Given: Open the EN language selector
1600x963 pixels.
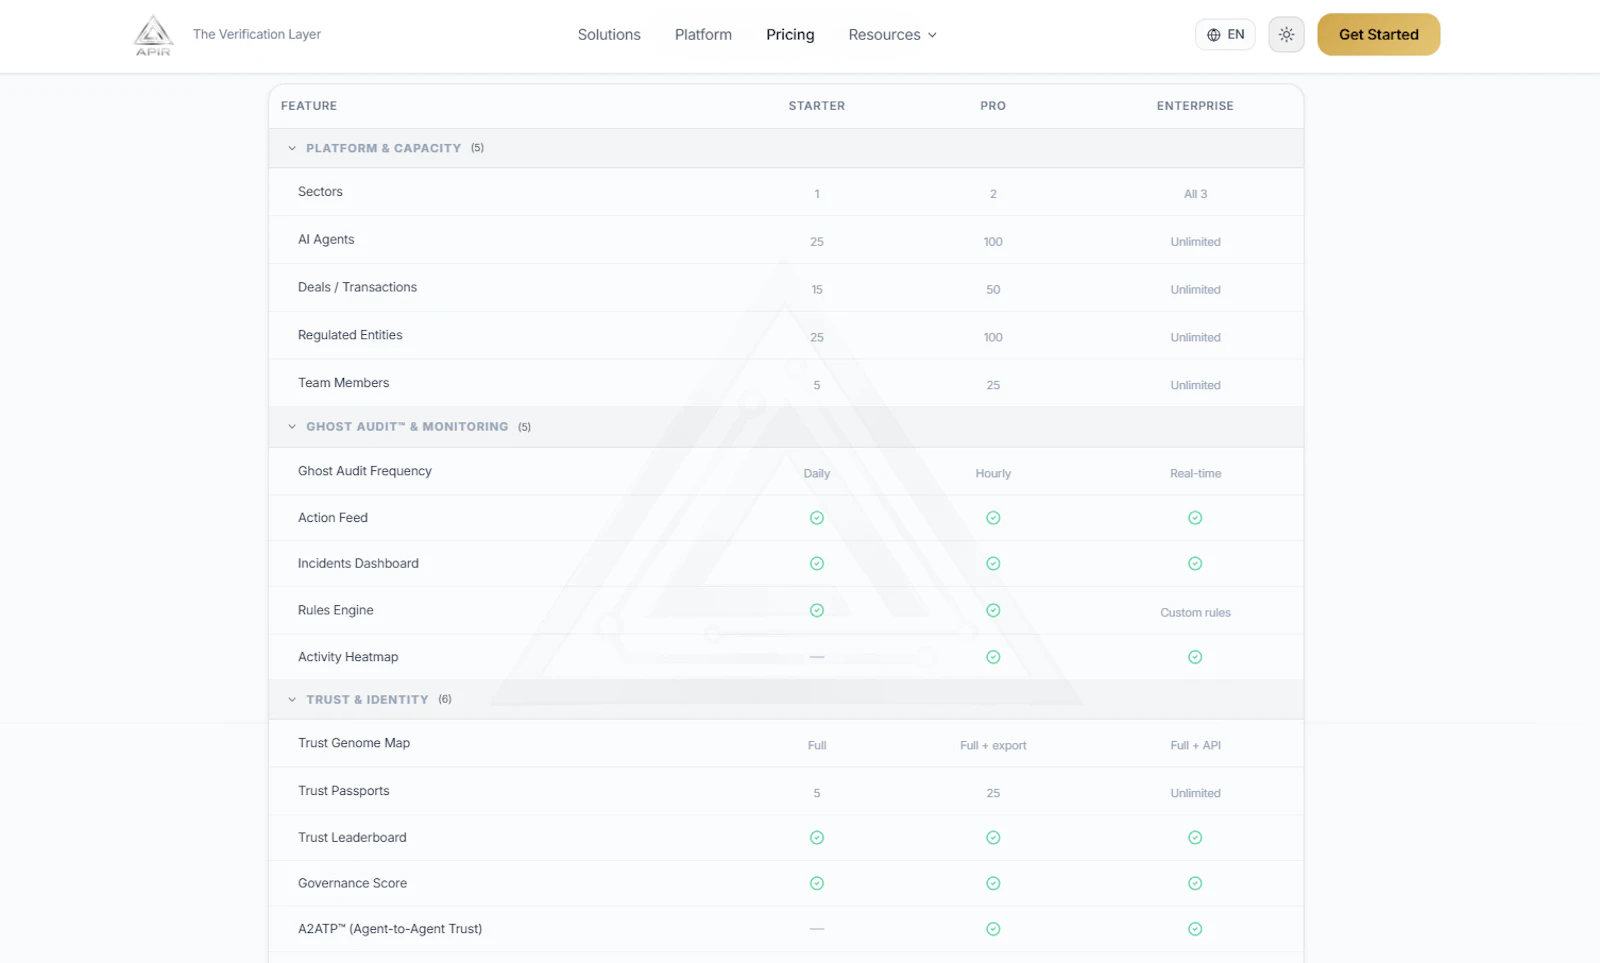Looking at the screenshot, I should (1225, 35).
